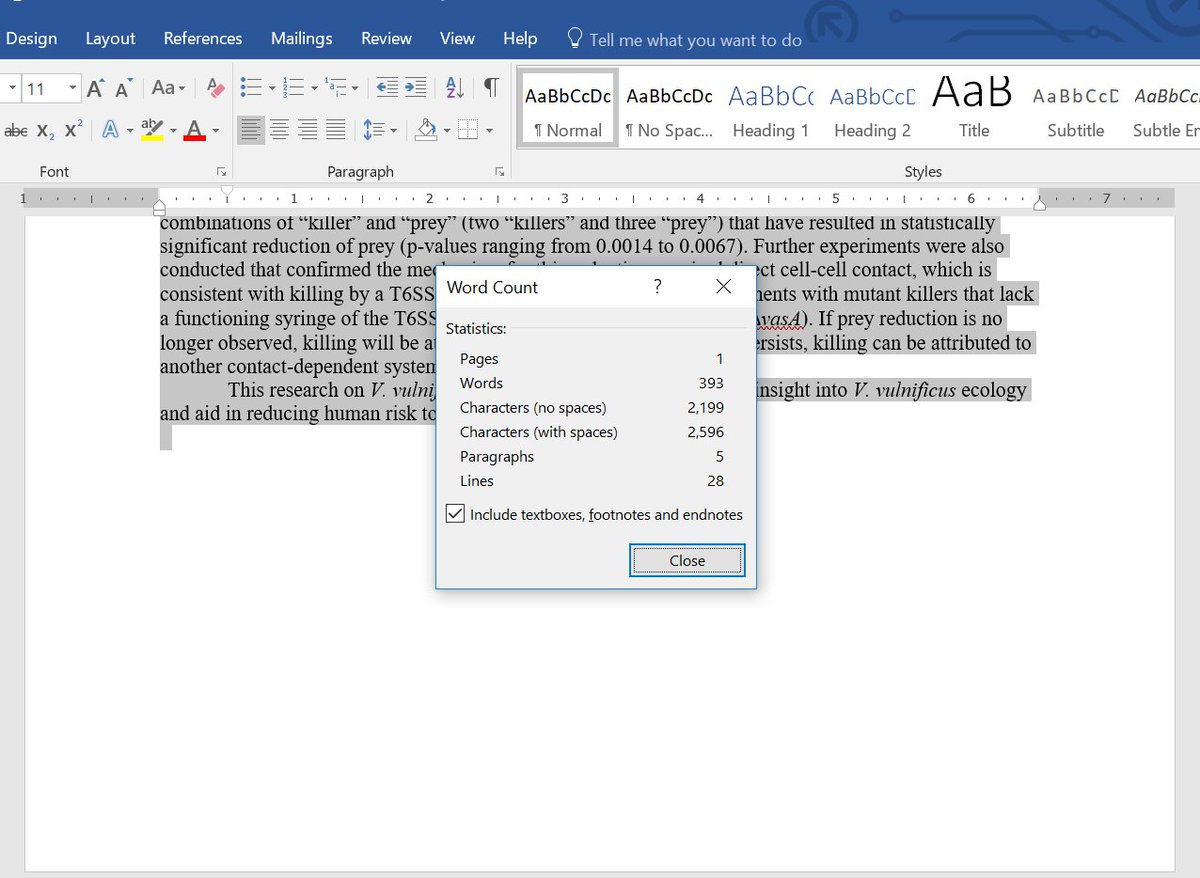
Task: Apply superscript formatting
Action: tap(73, 130)
